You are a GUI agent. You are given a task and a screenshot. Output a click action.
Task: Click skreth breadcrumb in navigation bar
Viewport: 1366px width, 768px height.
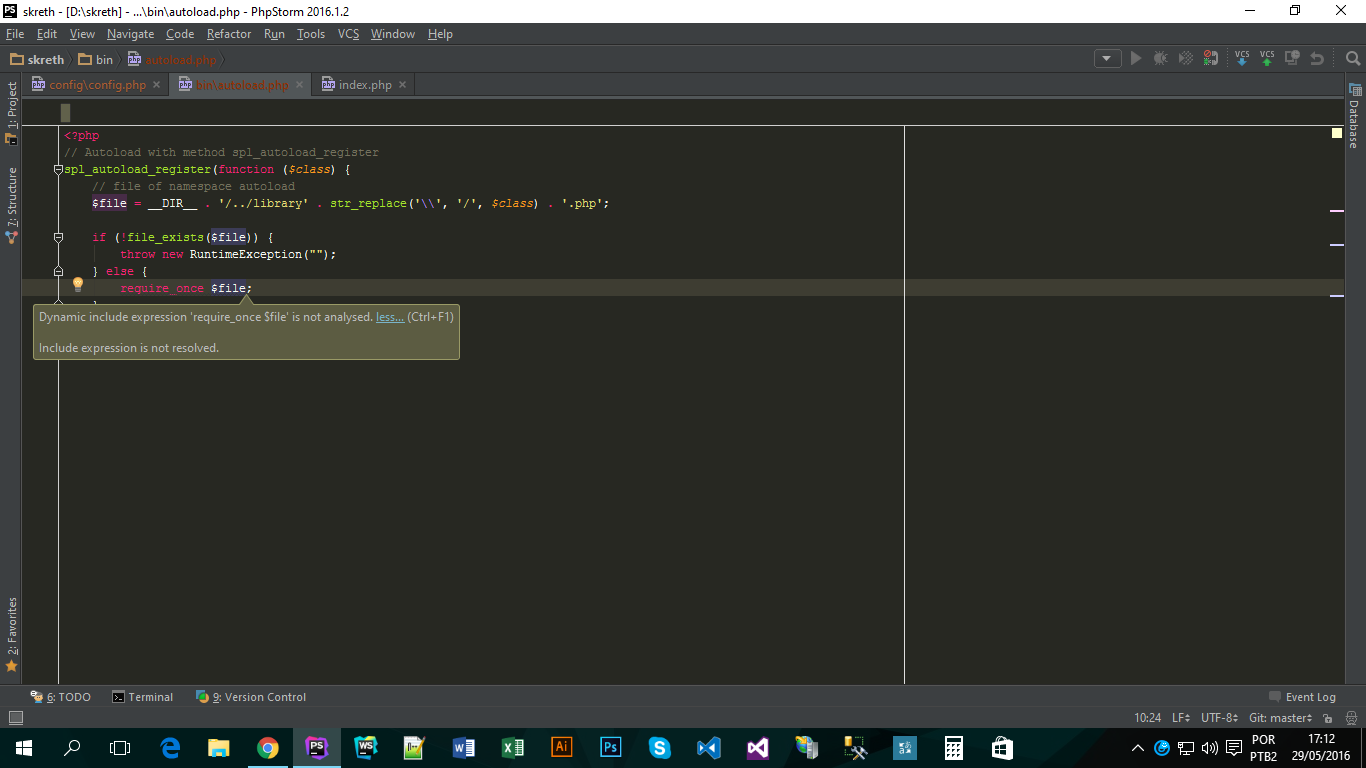coord(37,60)
